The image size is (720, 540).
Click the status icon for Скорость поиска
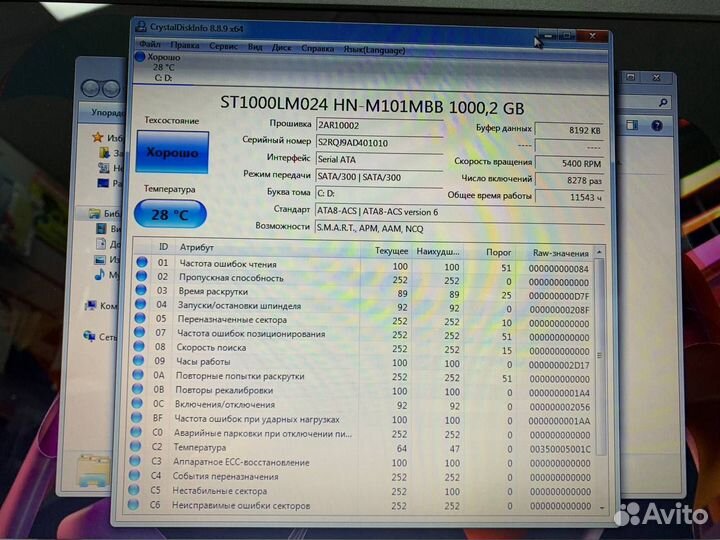(x=139, y=346)
